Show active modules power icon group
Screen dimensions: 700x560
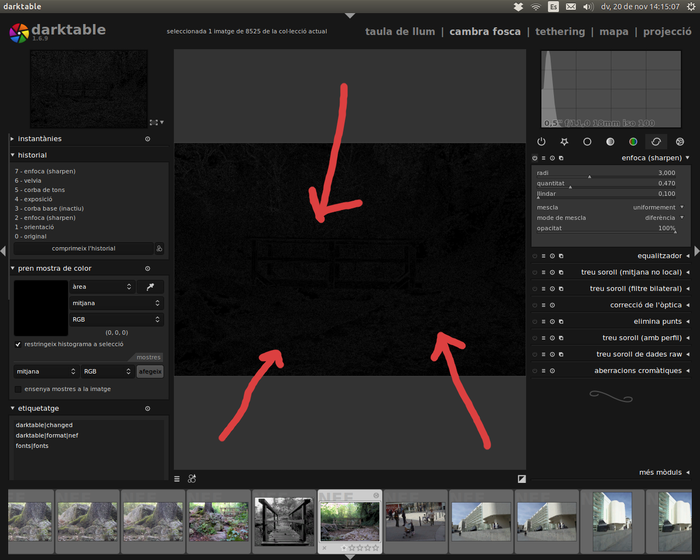tap(541, 142)
